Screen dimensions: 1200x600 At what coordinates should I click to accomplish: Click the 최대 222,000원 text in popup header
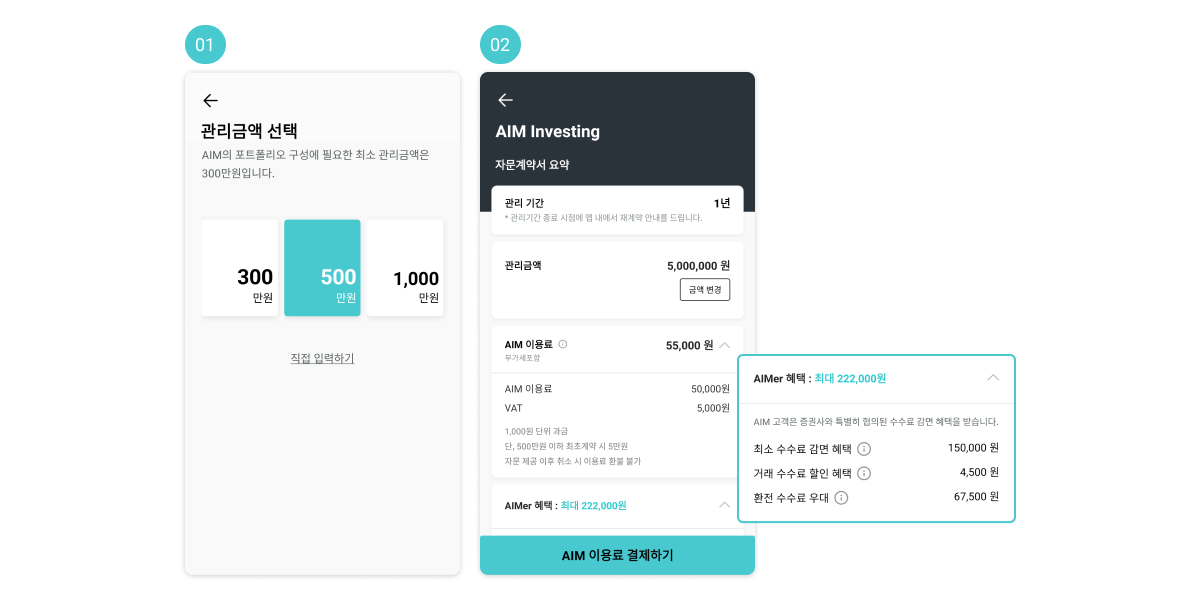tap(850, 379)
